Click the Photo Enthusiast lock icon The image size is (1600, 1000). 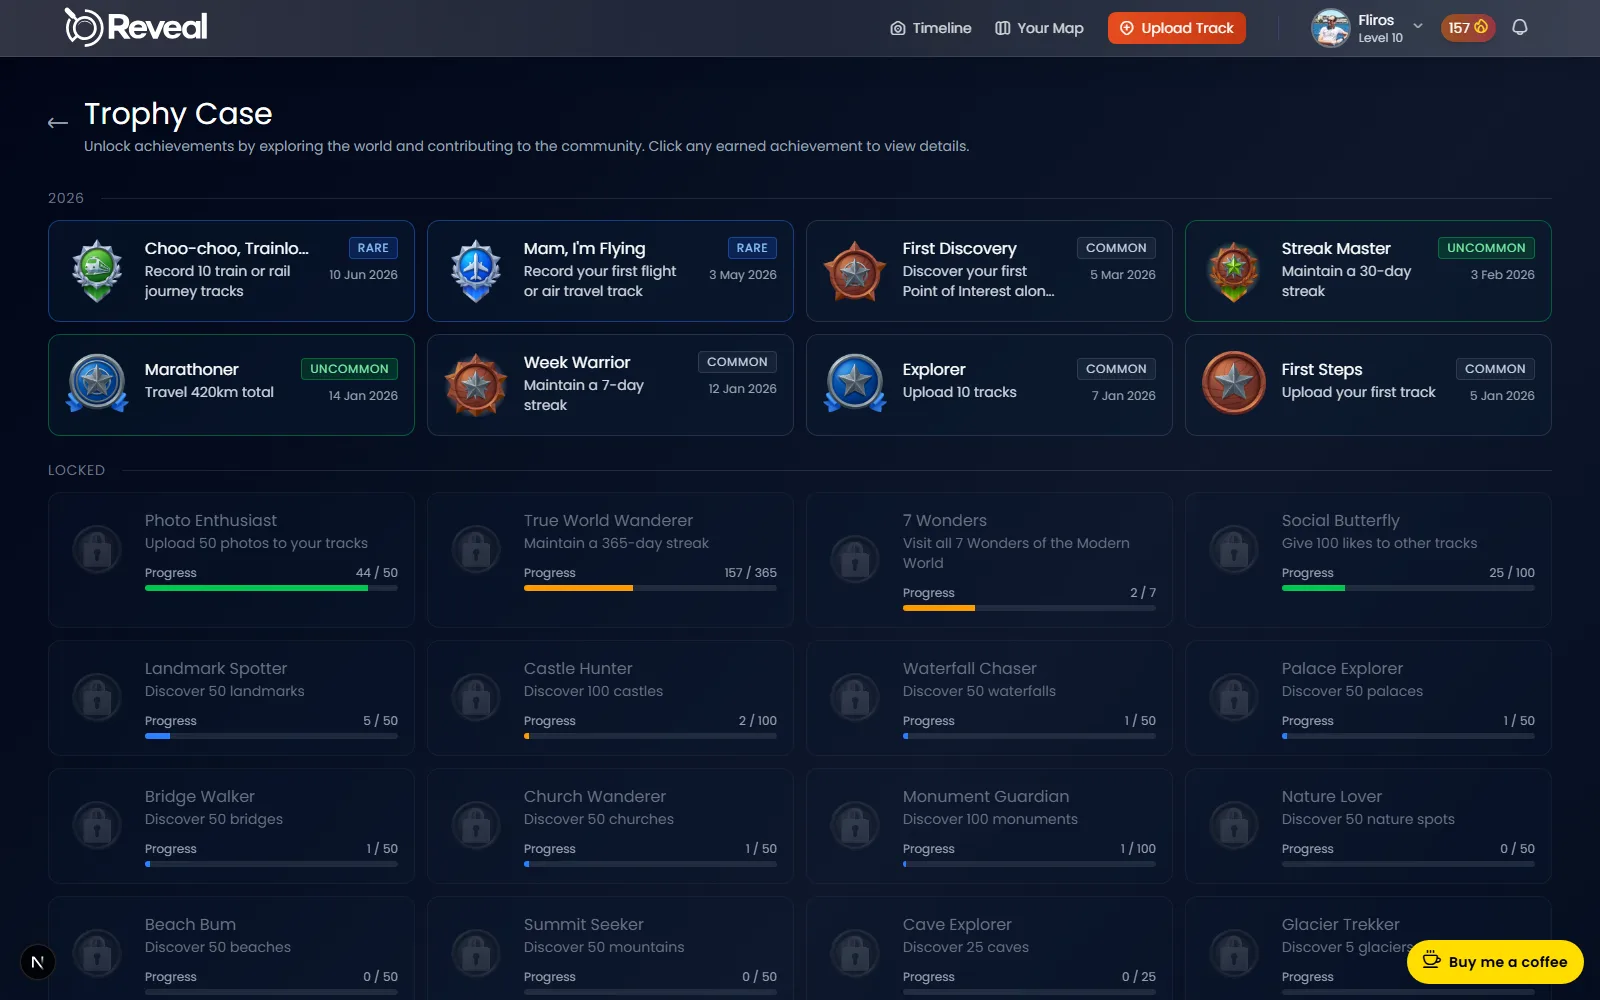coord(97,549)
